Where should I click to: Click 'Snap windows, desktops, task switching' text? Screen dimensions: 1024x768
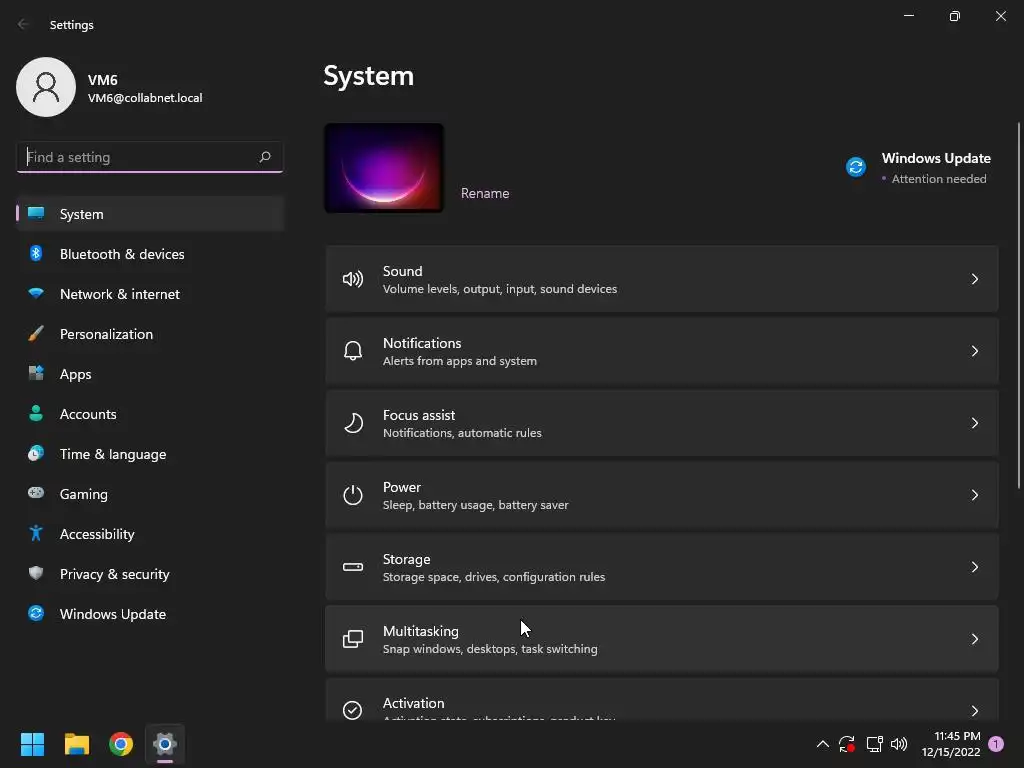tap(490, 648)
